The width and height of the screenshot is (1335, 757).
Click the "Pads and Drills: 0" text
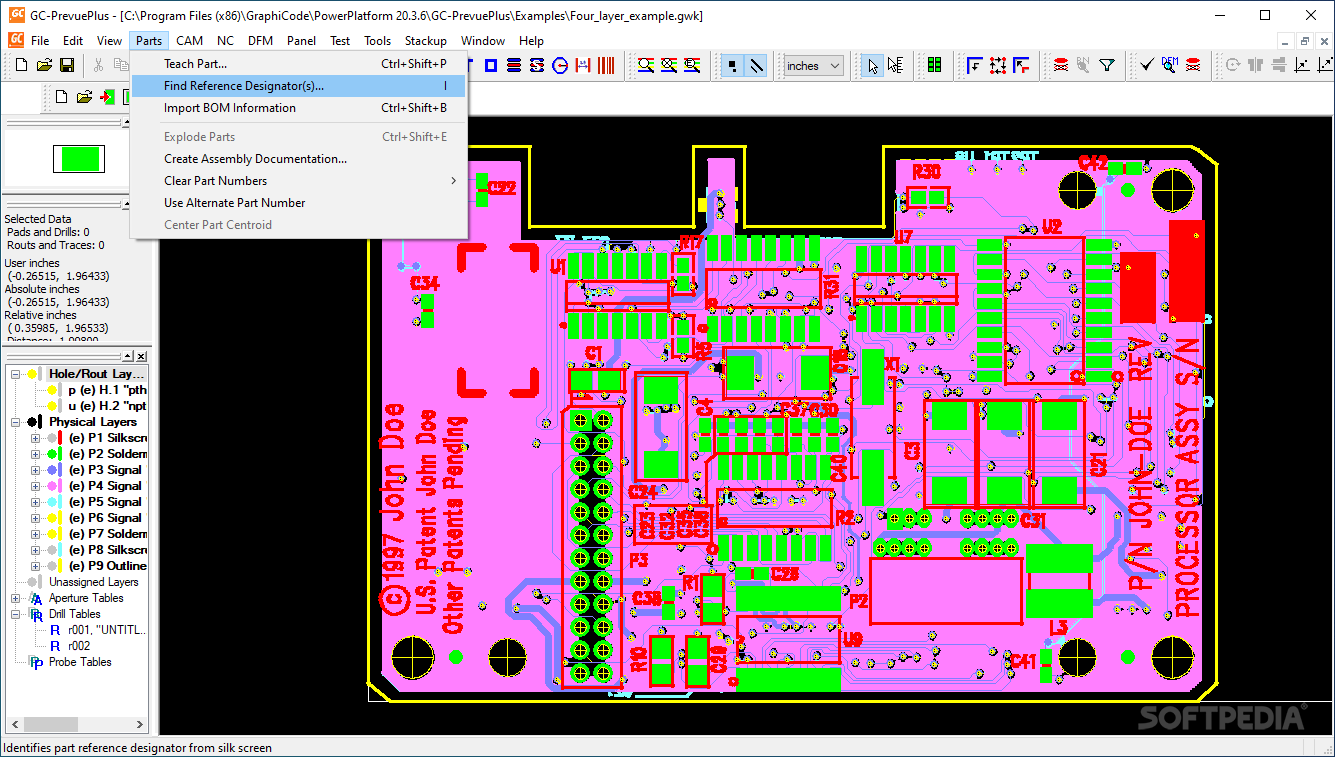48,232
